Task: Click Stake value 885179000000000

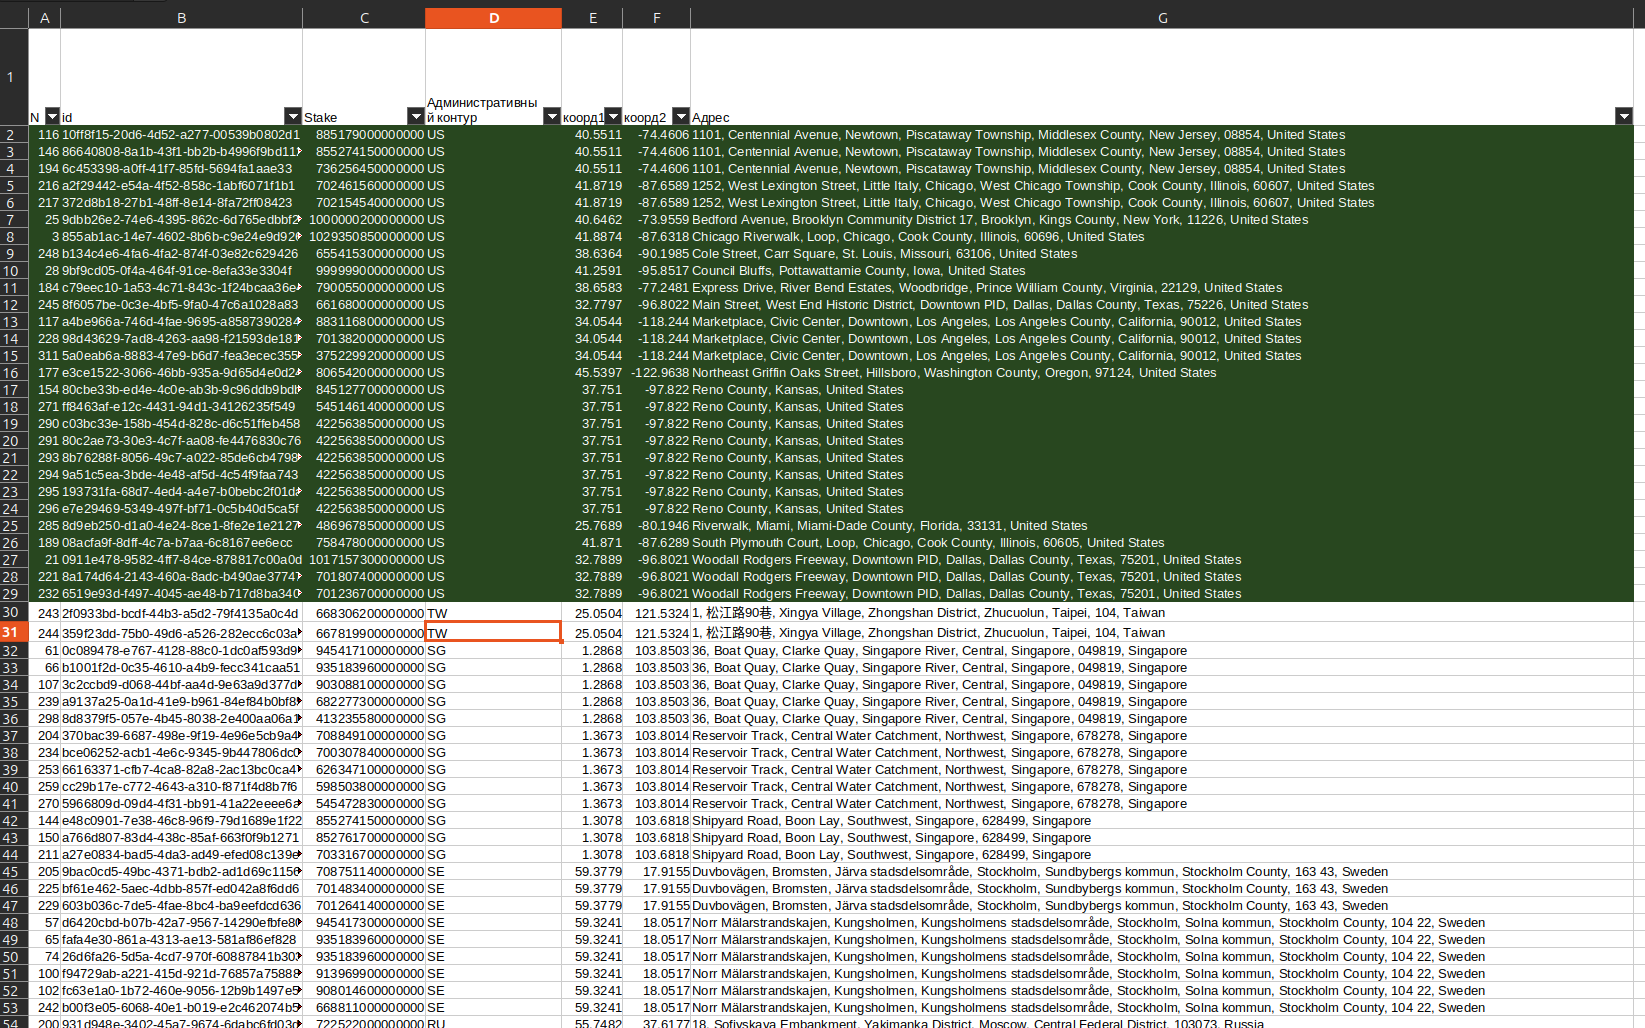Action: click(x=364, y=134)
